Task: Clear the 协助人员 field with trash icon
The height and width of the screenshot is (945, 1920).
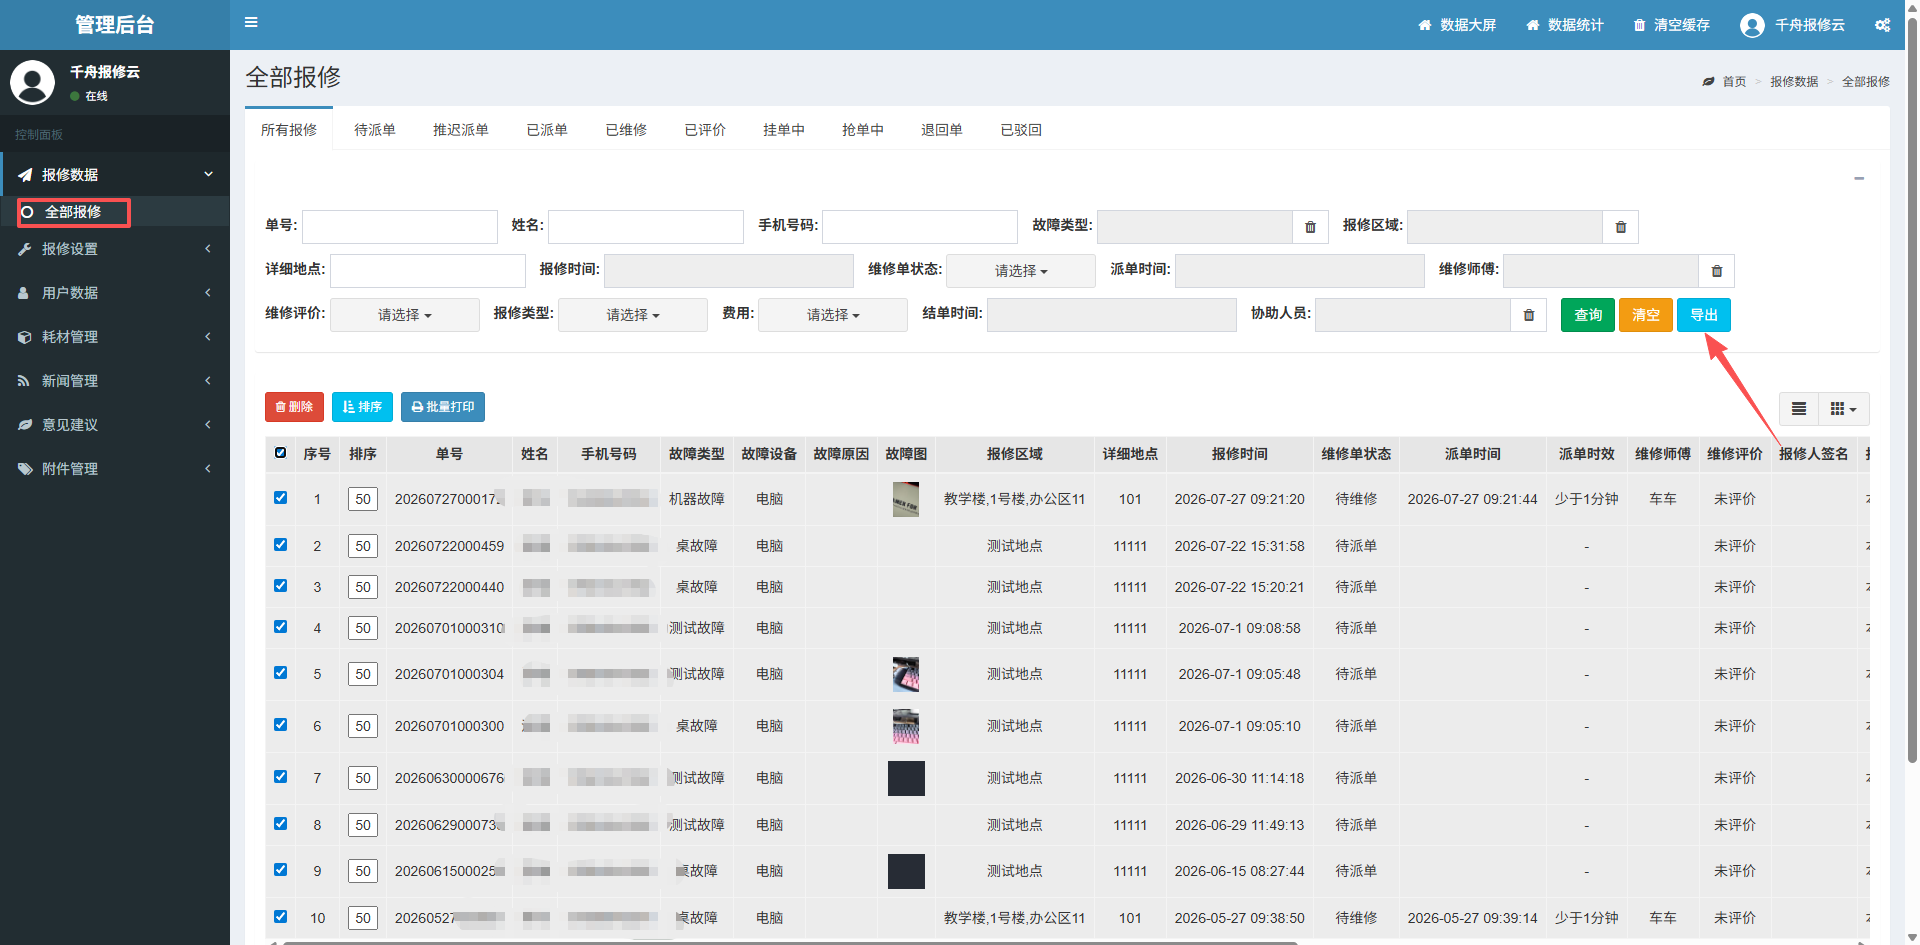Action: click(1528, 315)
